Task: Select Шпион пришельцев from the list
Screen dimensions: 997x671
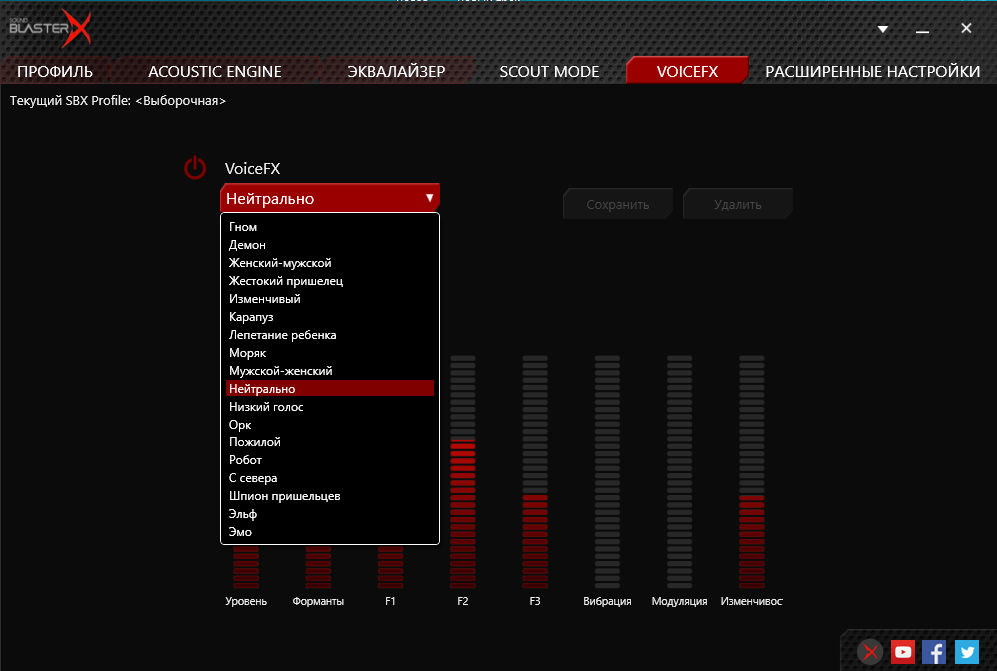Action: pos(330,496)
